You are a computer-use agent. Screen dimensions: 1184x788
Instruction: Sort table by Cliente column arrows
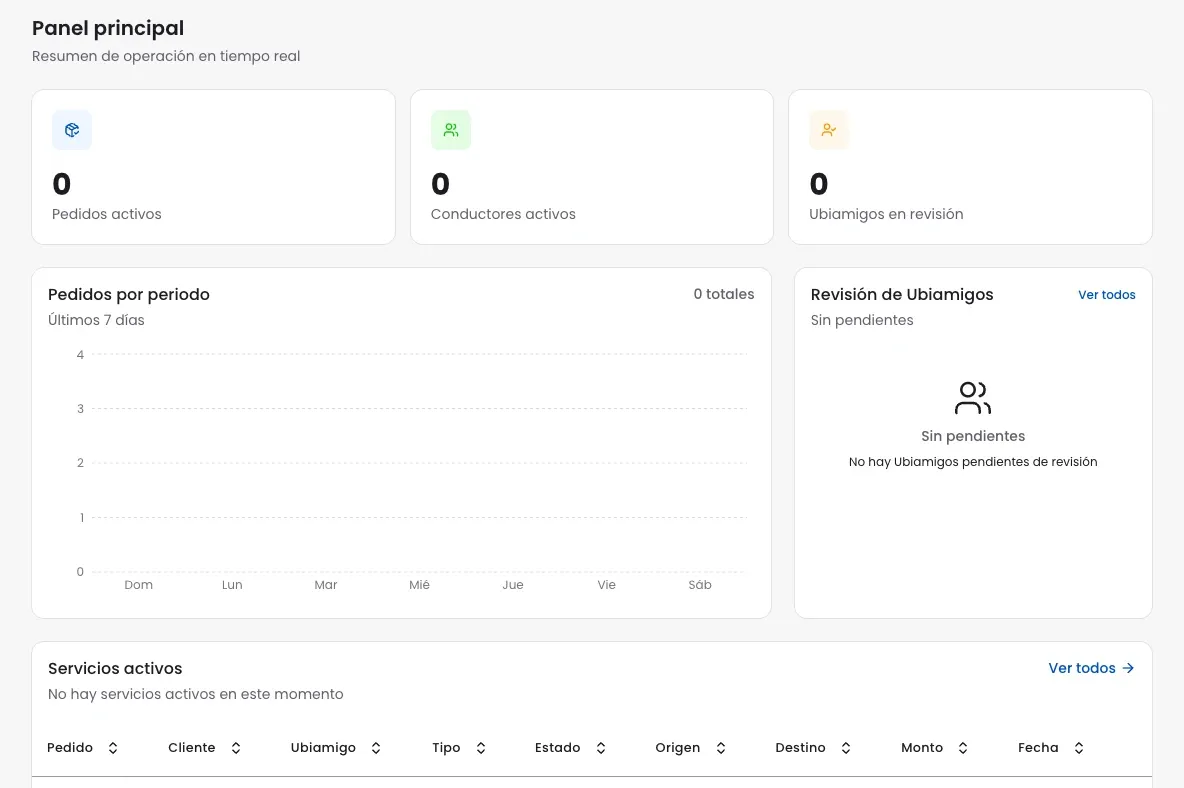pyautogui.click(x=236, y=748)
